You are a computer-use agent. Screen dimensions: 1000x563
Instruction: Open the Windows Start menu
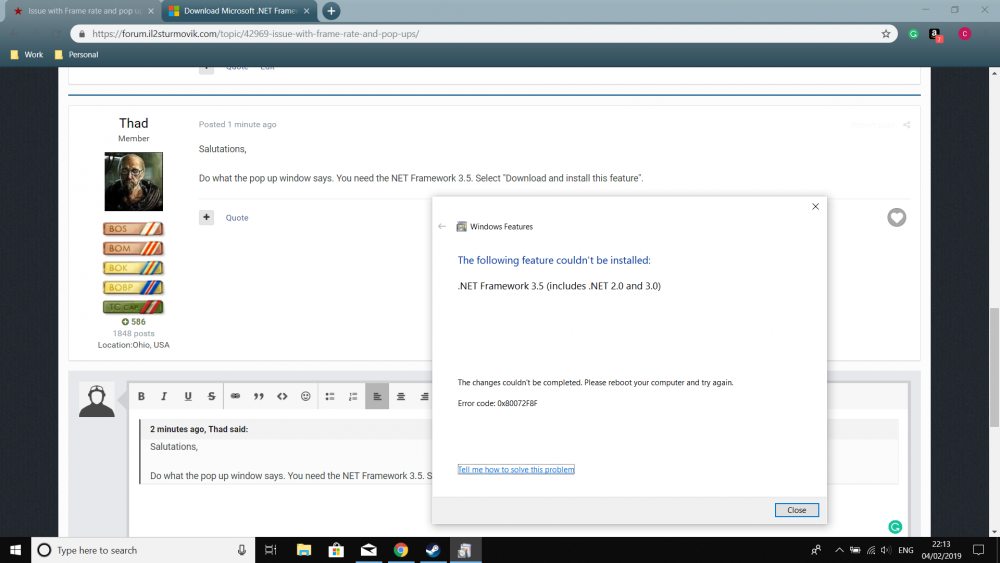(x=15, y=550)
